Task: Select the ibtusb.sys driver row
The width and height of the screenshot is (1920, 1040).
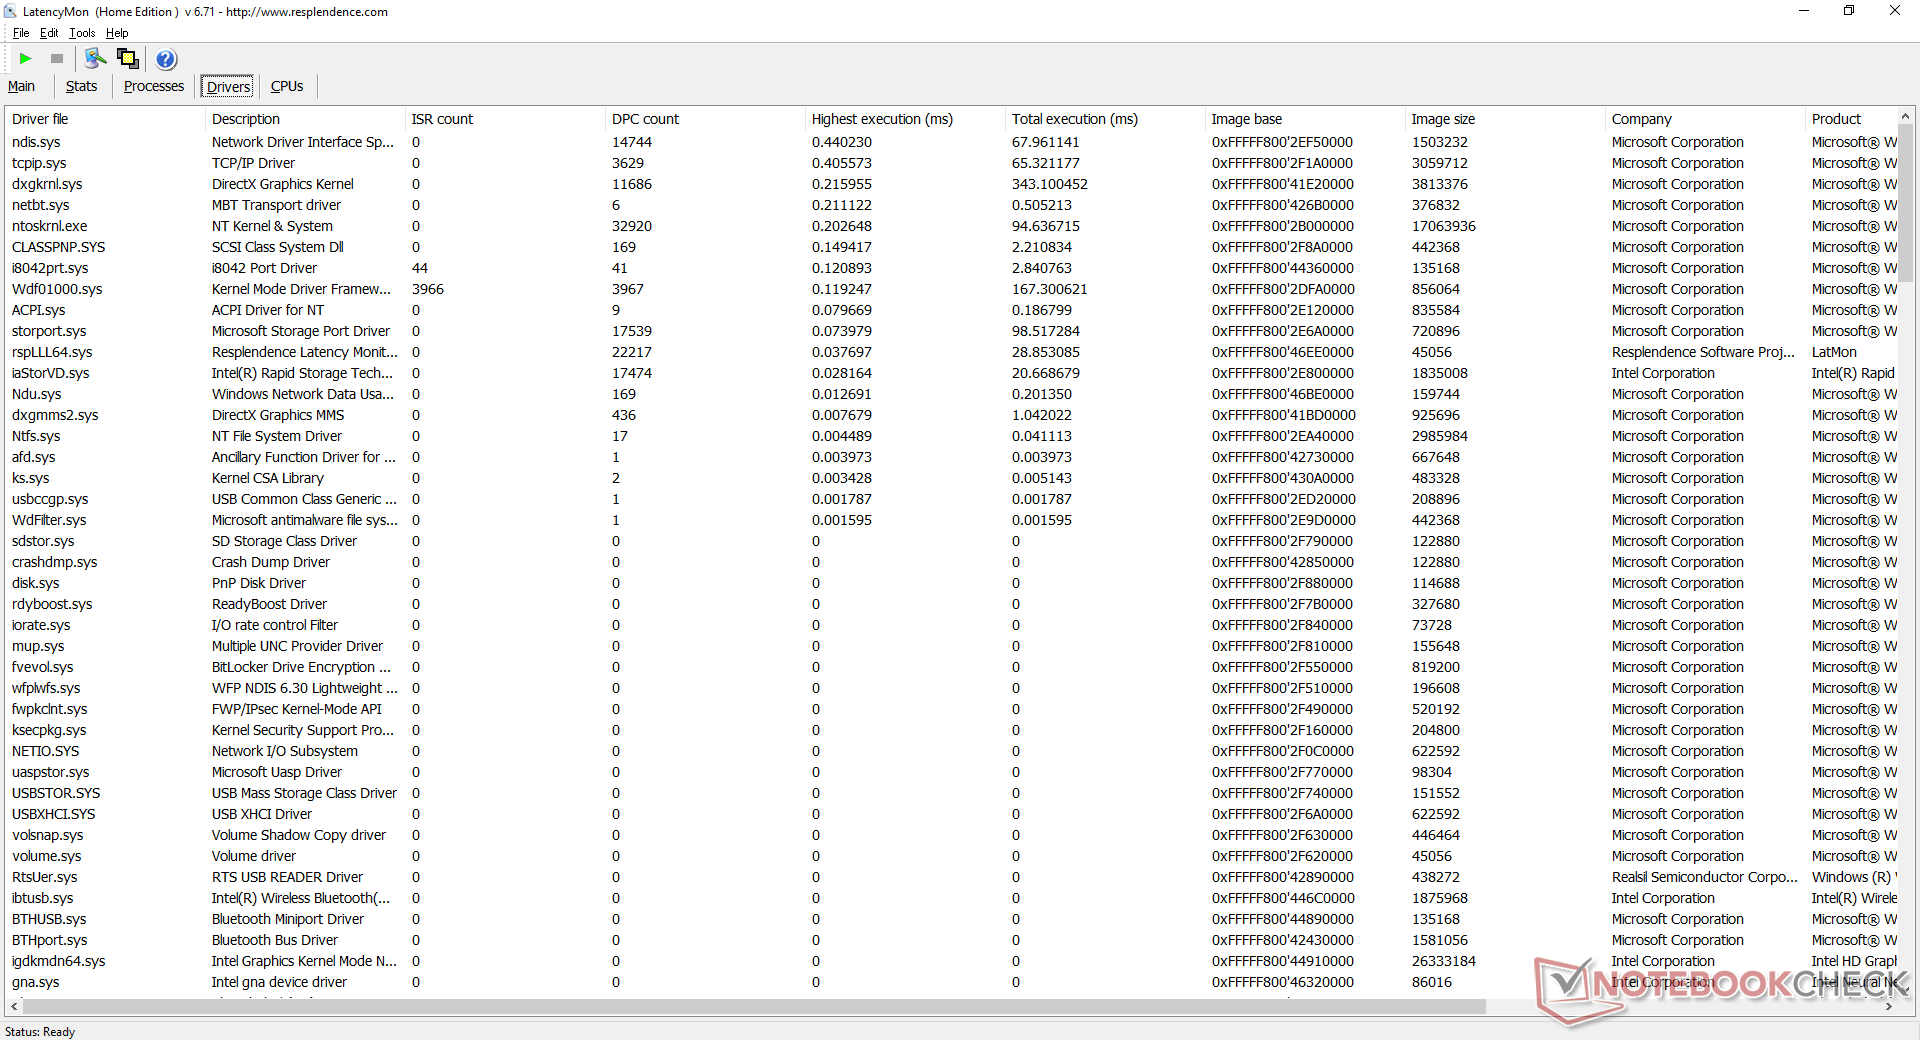Action: 951,898
